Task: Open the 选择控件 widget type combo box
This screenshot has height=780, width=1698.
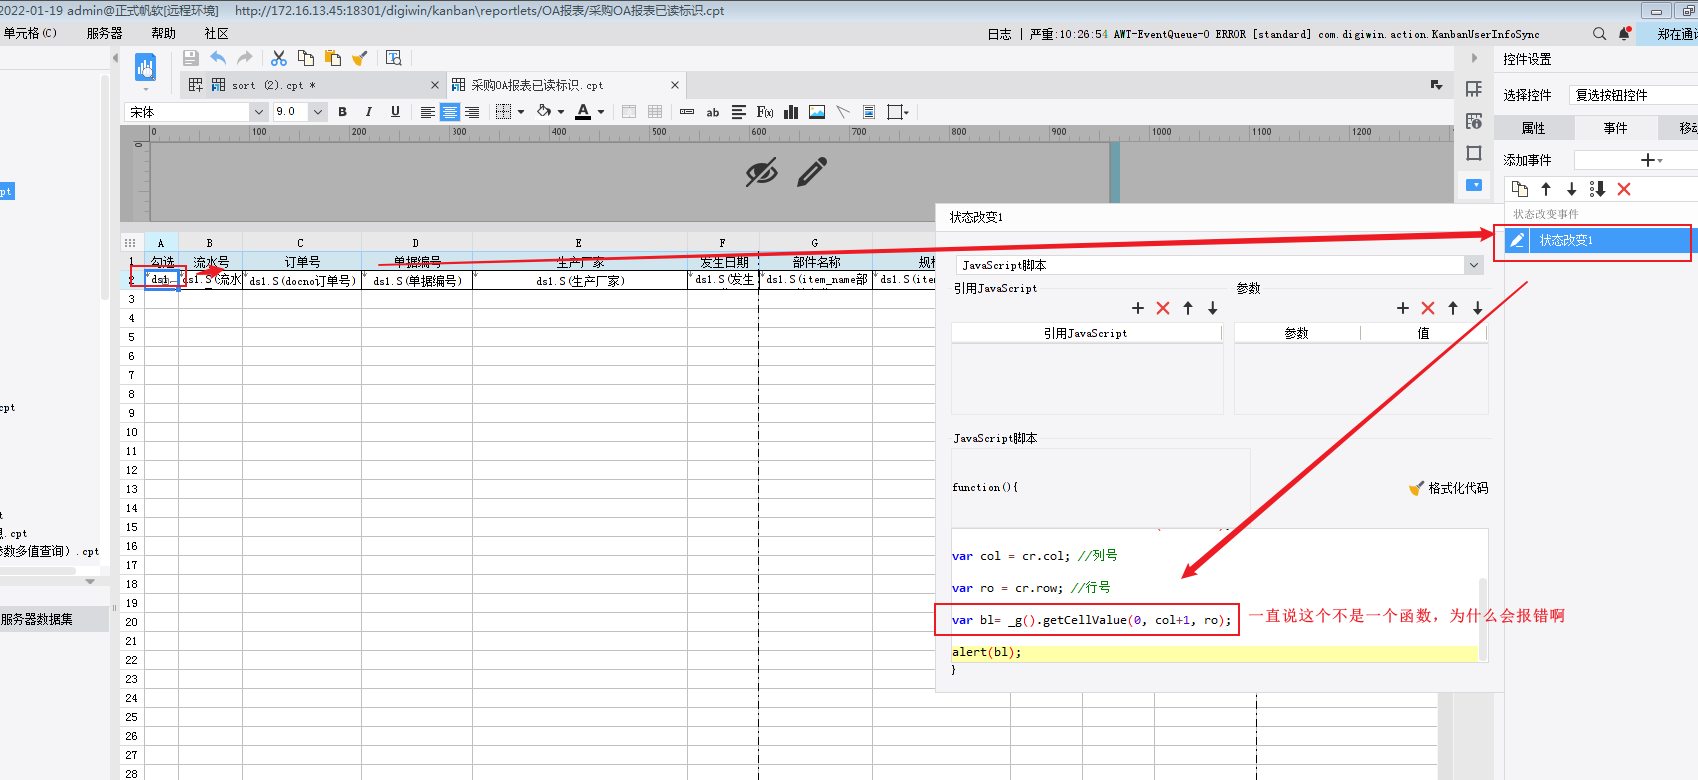Action: (x=1633, y=95)
